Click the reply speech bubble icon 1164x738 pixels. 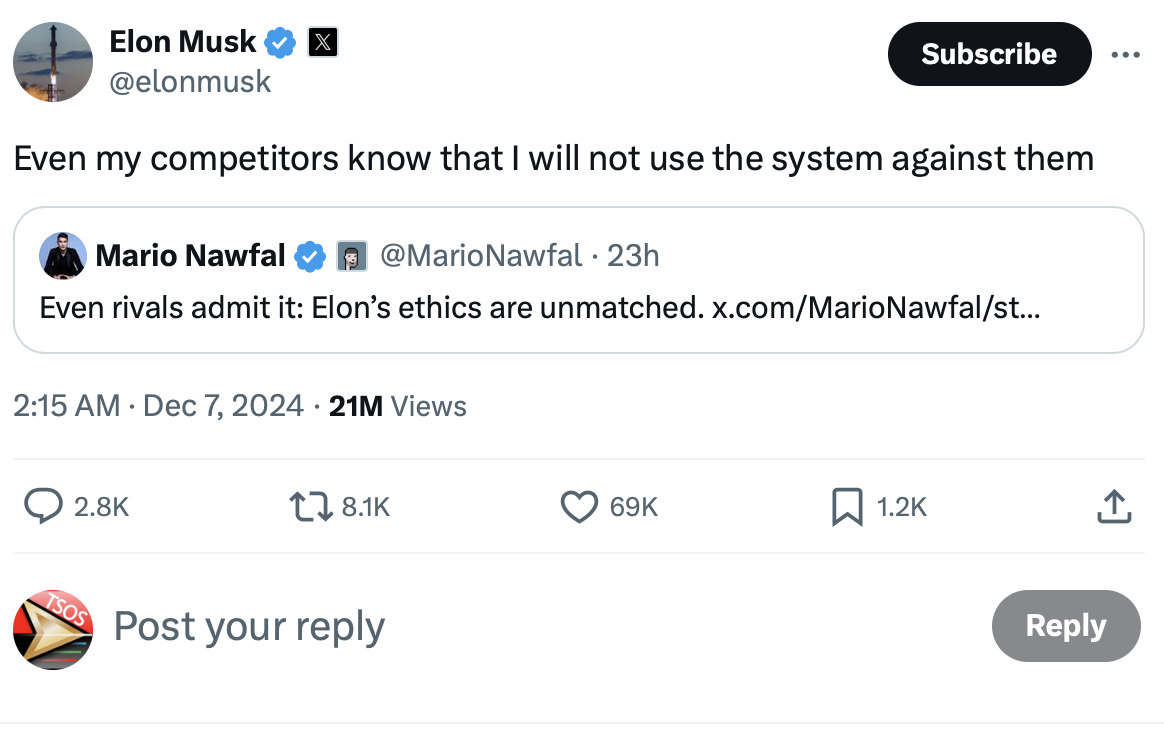[x=42, y=508]
